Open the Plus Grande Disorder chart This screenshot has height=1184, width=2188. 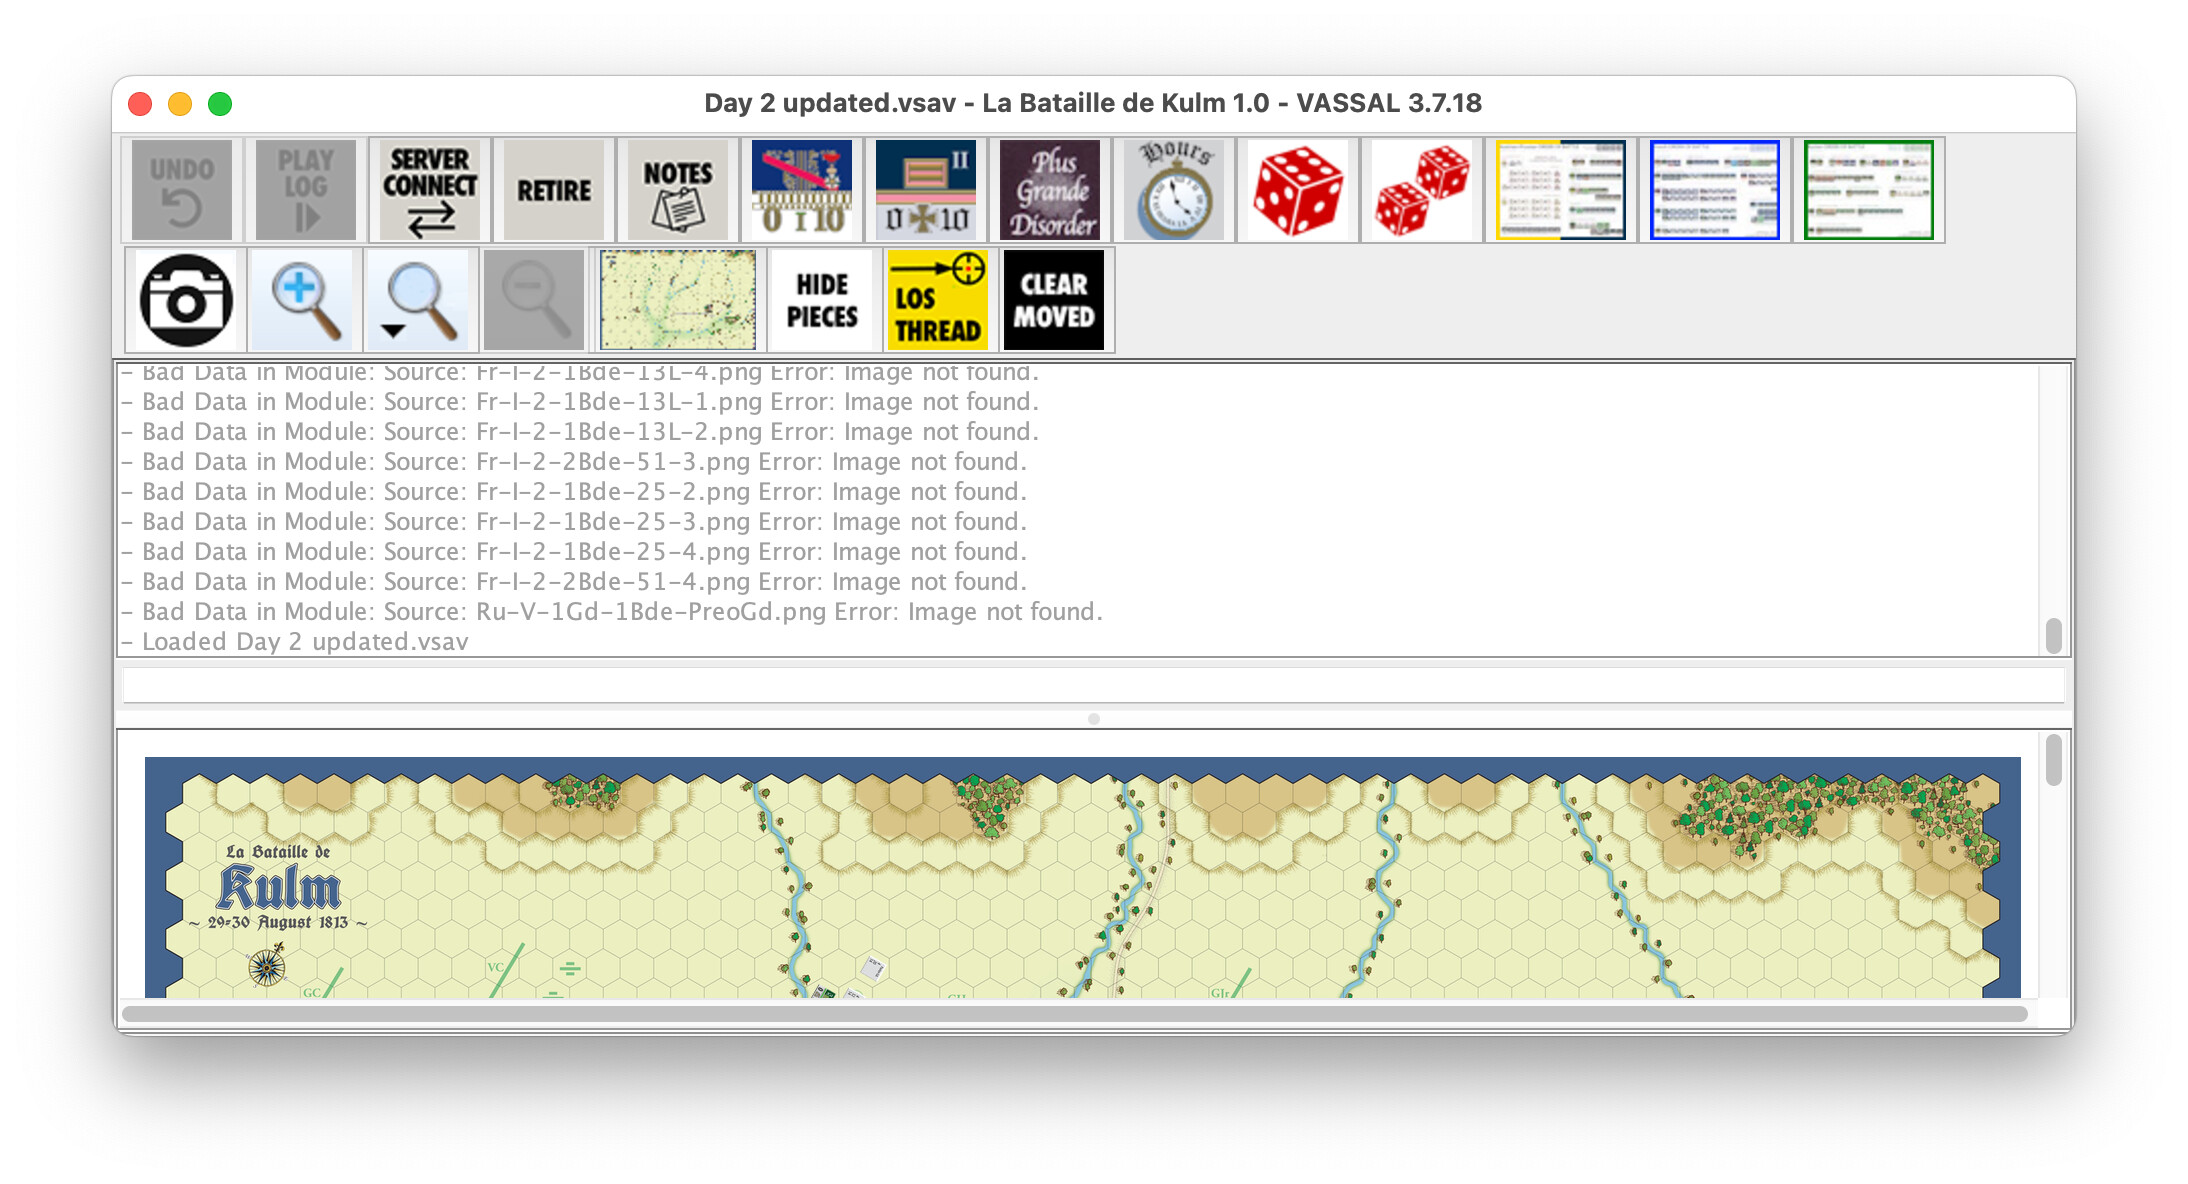(1049, 190)
